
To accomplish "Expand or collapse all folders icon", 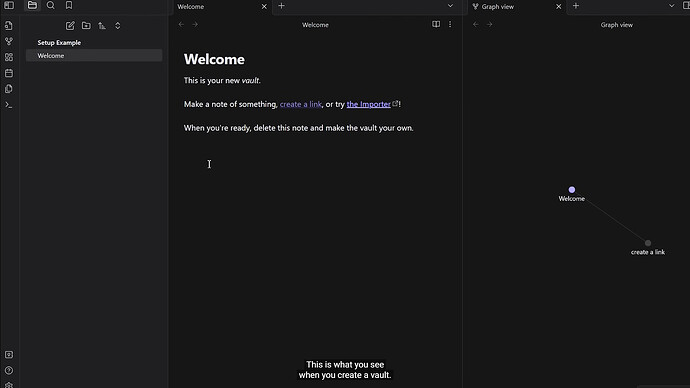I will point(117,26).
